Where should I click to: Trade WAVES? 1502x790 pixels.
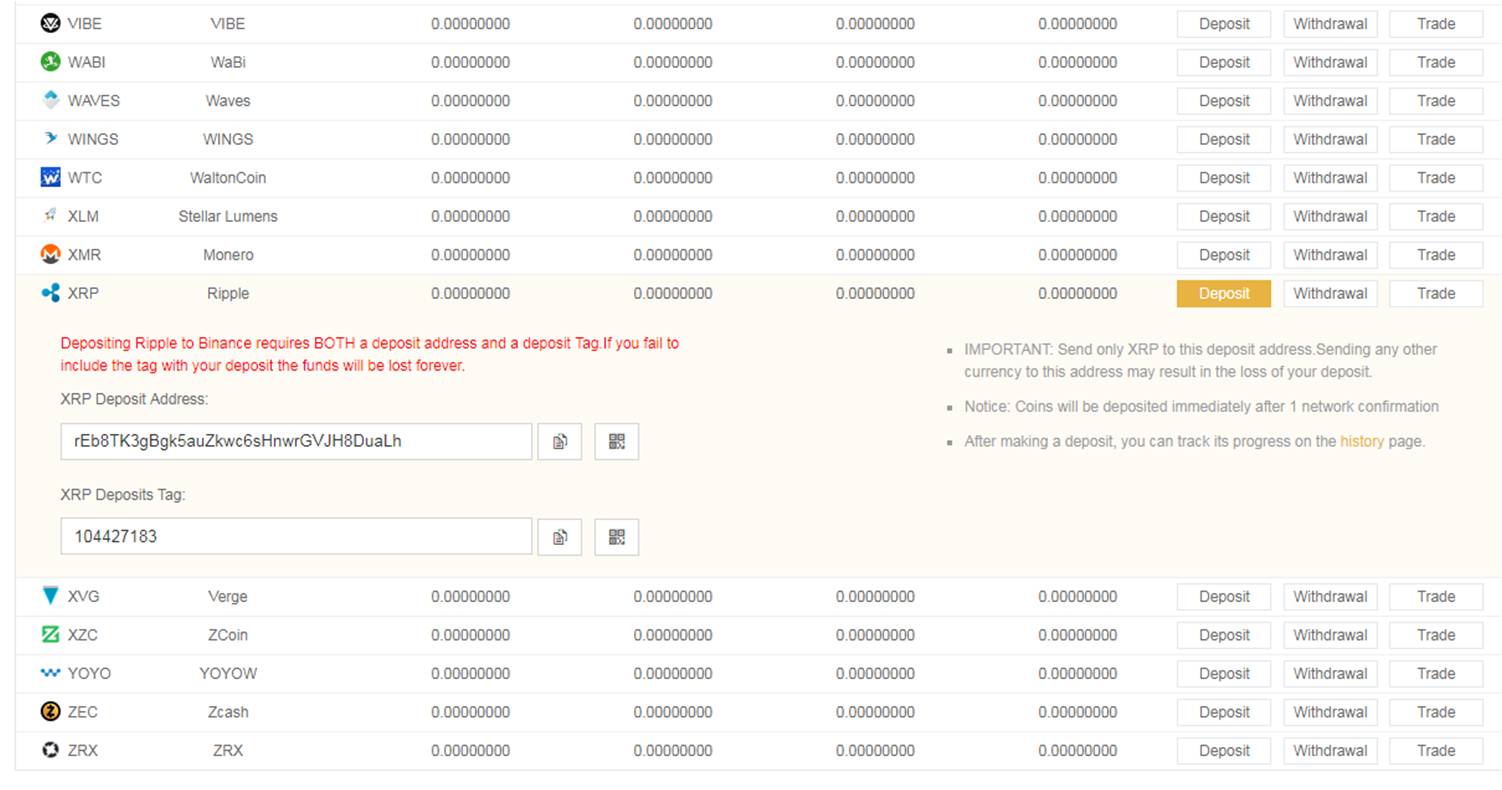tap(1436, 101)
